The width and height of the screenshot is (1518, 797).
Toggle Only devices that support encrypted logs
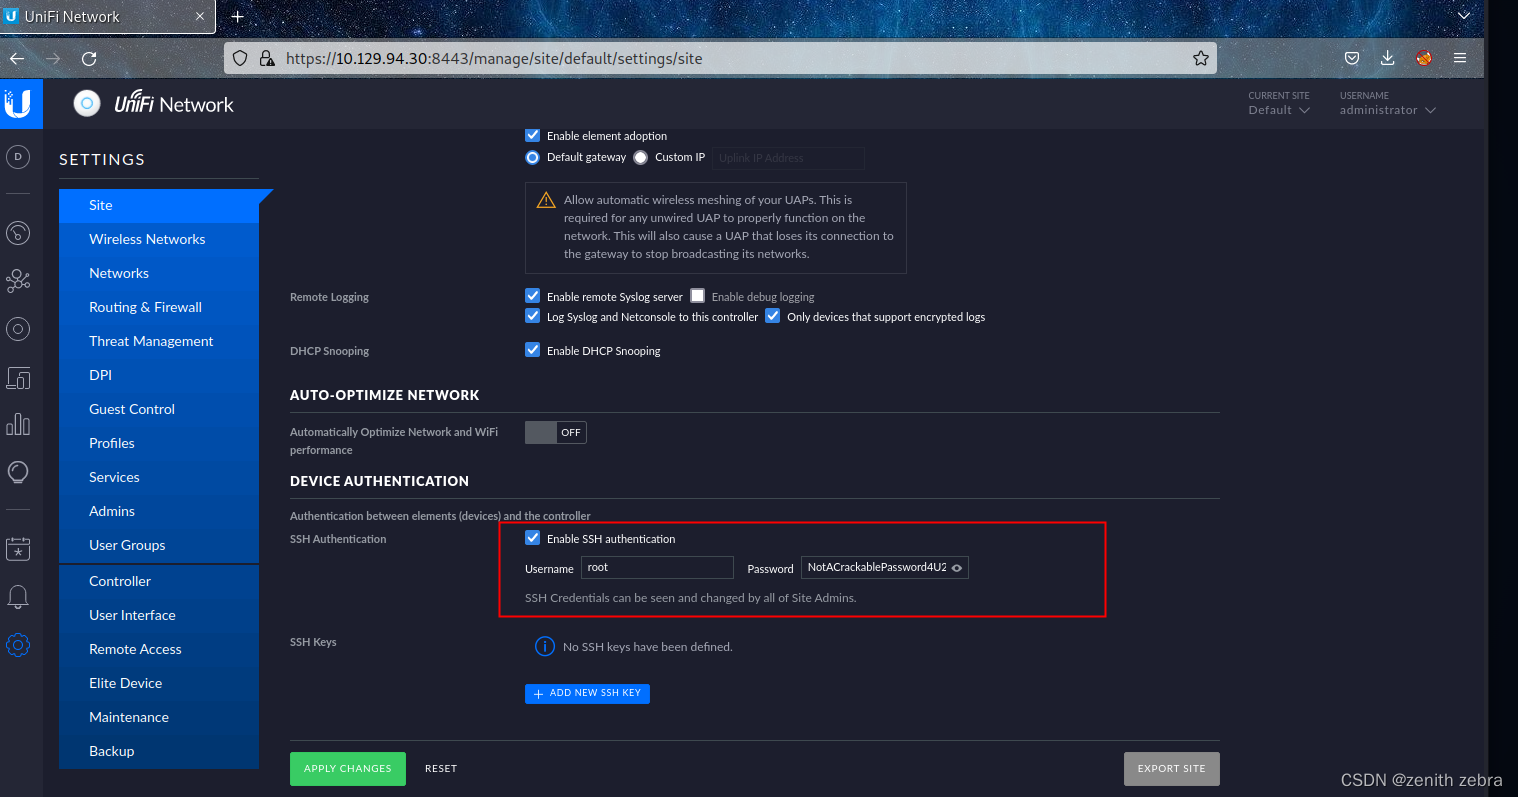773,316
